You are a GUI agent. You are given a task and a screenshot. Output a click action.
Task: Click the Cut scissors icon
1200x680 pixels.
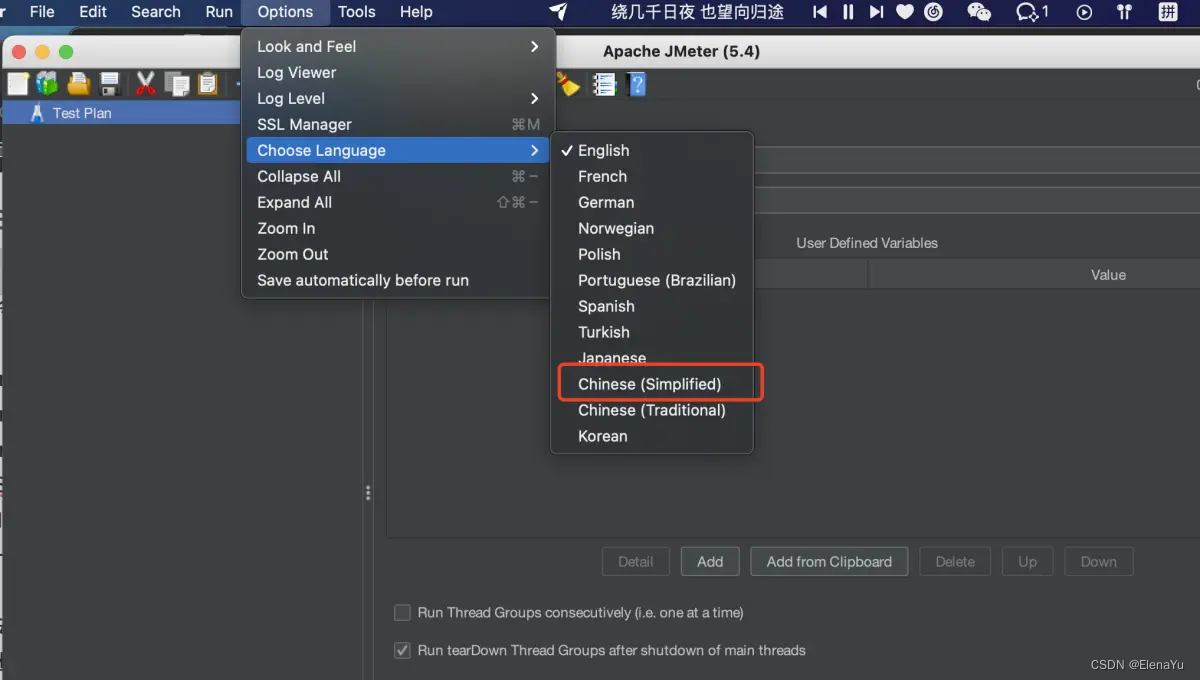tap(146, 84)
